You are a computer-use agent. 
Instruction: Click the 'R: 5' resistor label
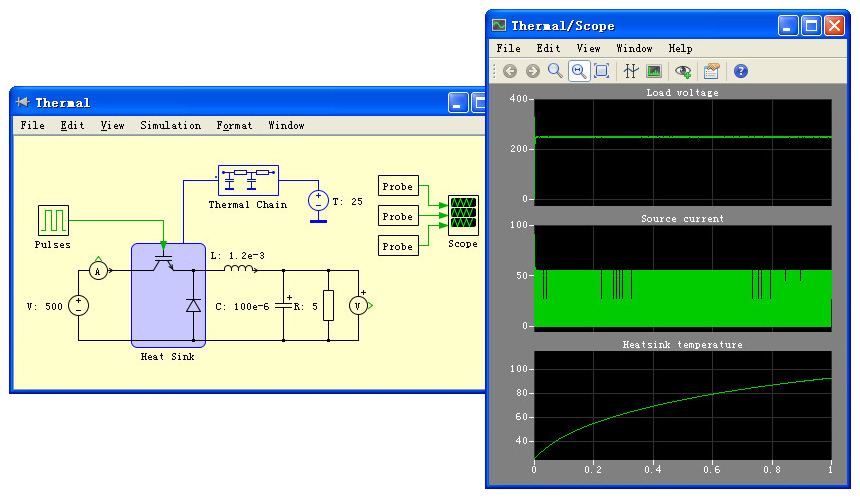(305, 306)
